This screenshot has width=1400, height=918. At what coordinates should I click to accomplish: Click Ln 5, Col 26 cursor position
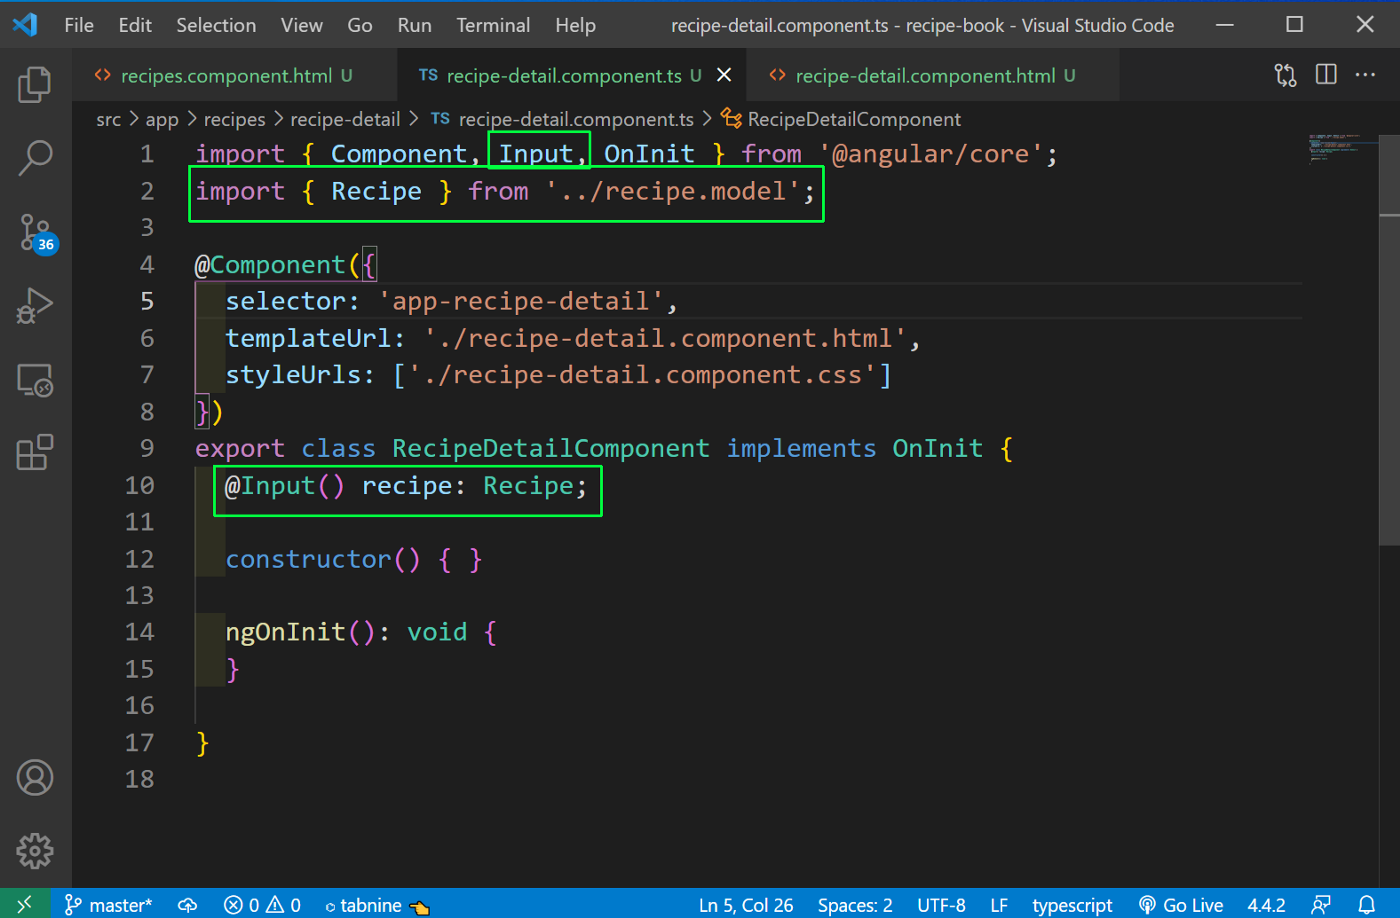pos(746,904)
